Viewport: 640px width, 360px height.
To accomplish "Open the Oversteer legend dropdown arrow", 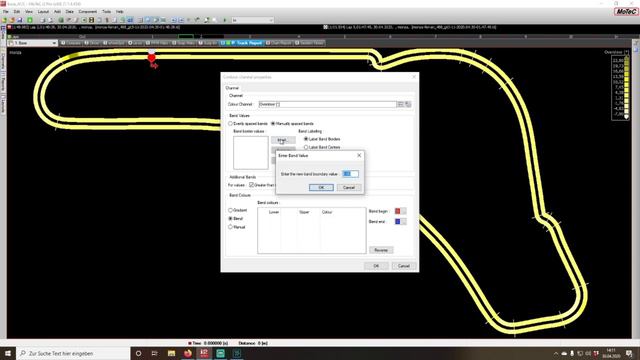I will click(627, 52).
